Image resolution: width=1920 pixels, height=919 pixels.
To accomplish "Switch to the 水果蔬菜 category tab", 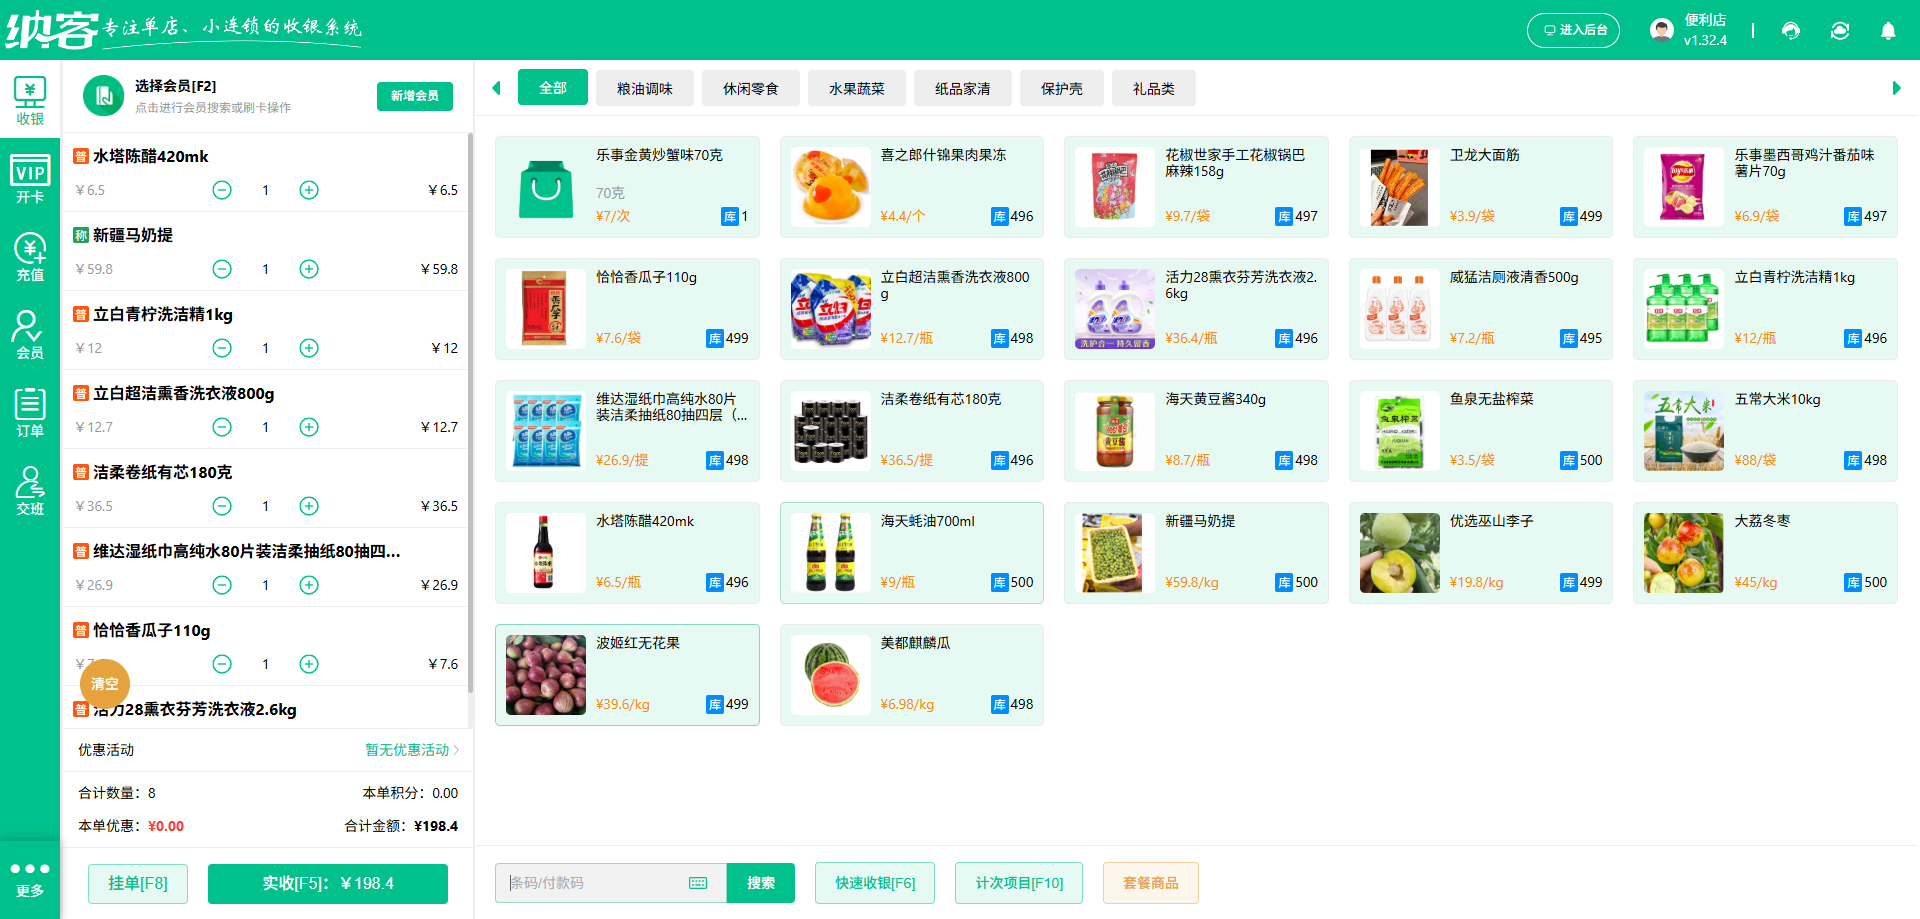I will 856,88.
